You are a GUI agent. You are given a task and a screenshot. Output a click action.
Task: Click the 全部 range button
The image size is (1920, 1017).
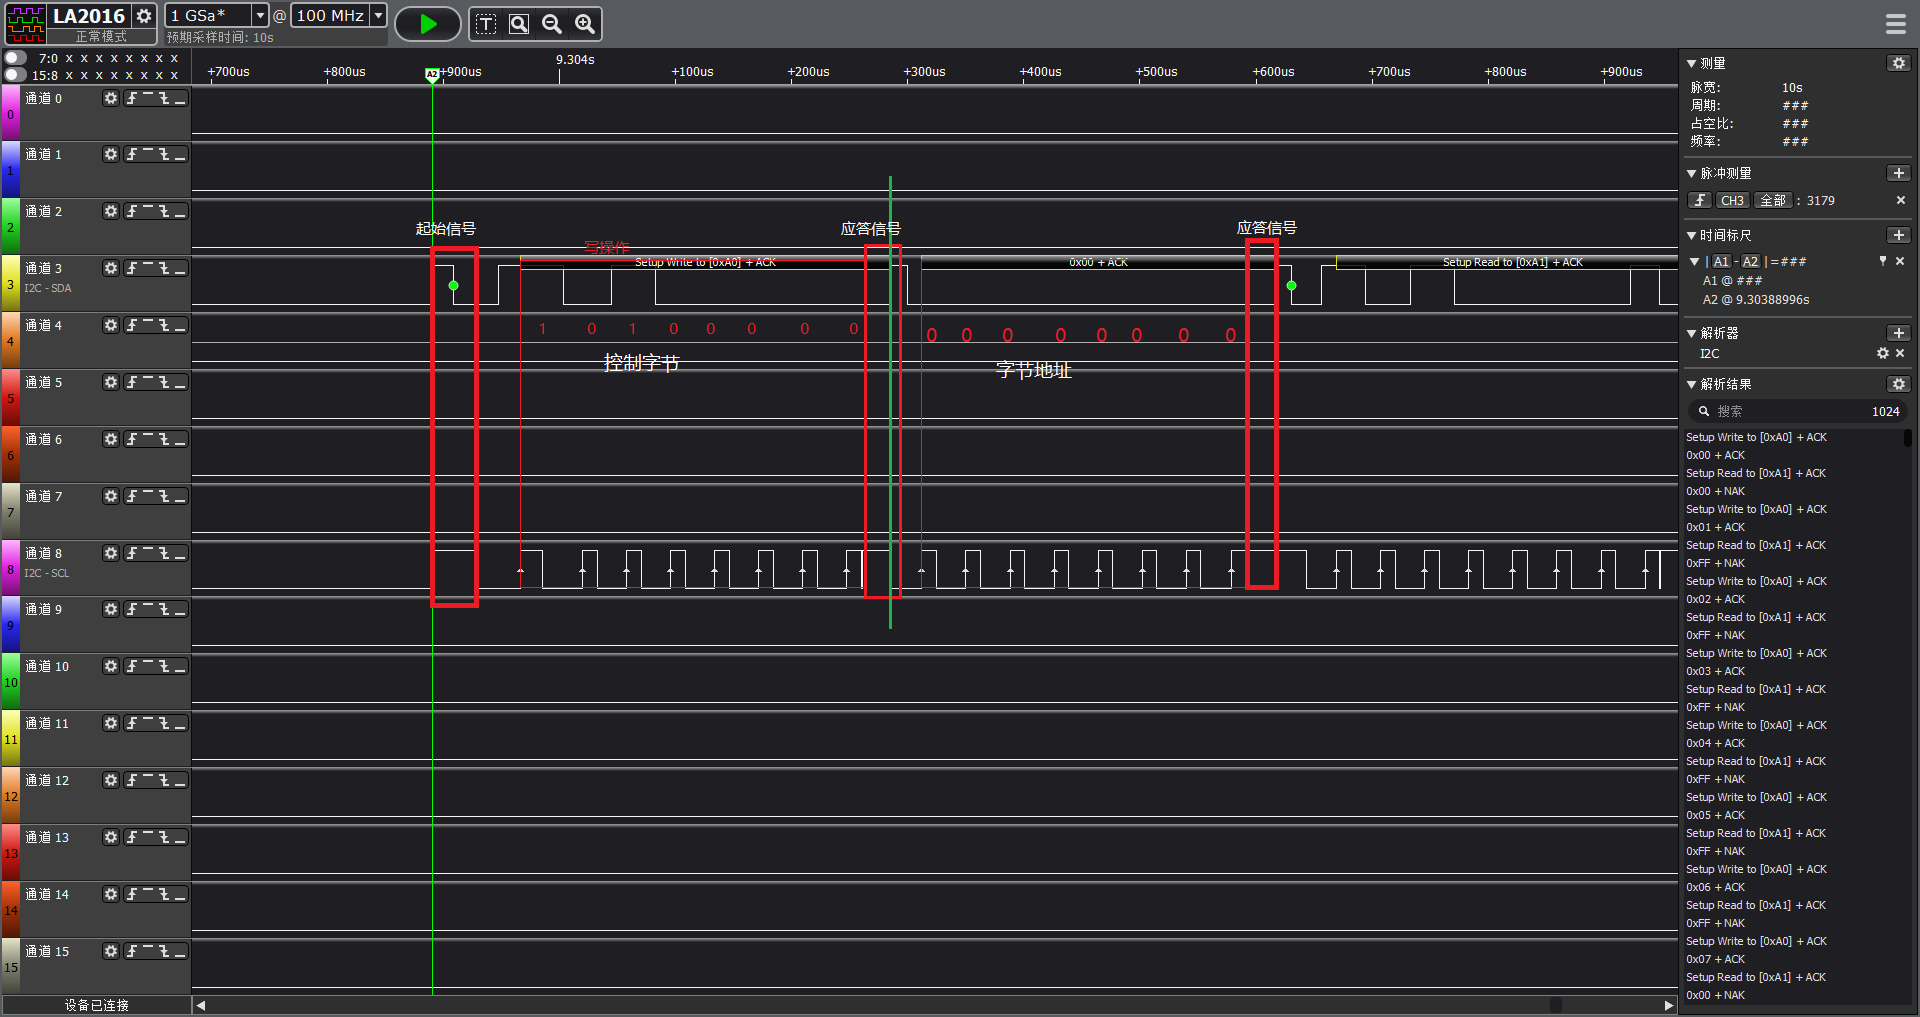(x=1773, y=200)
